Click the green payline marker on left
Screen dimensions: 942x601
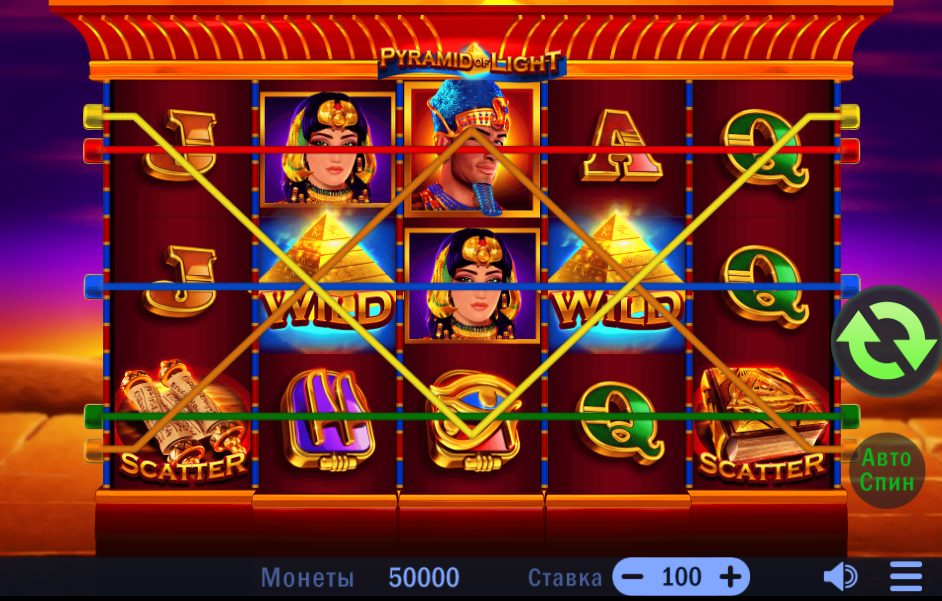[x=94, y=416]
